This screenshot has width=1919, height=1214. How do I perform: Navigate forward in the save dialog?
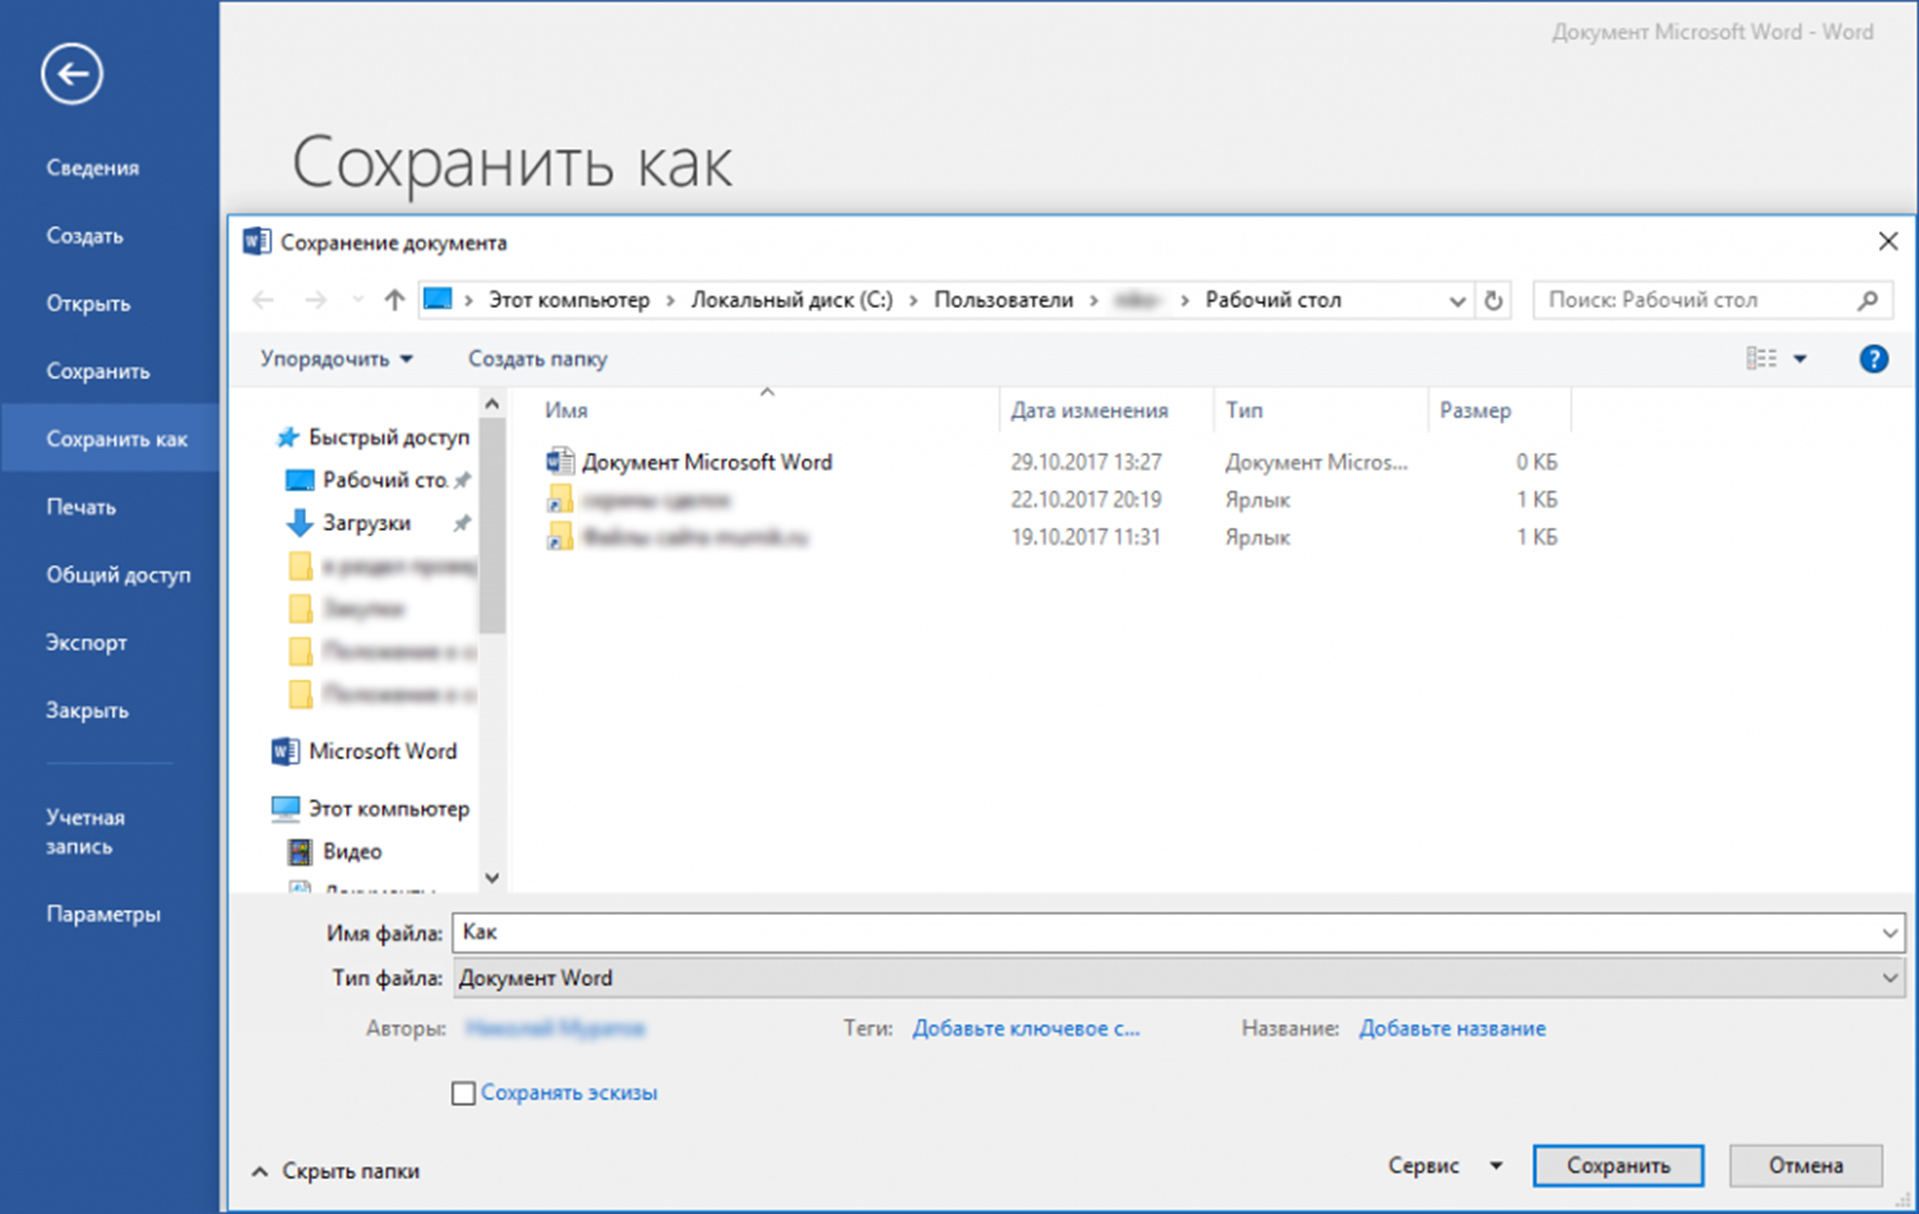[315, 300]
